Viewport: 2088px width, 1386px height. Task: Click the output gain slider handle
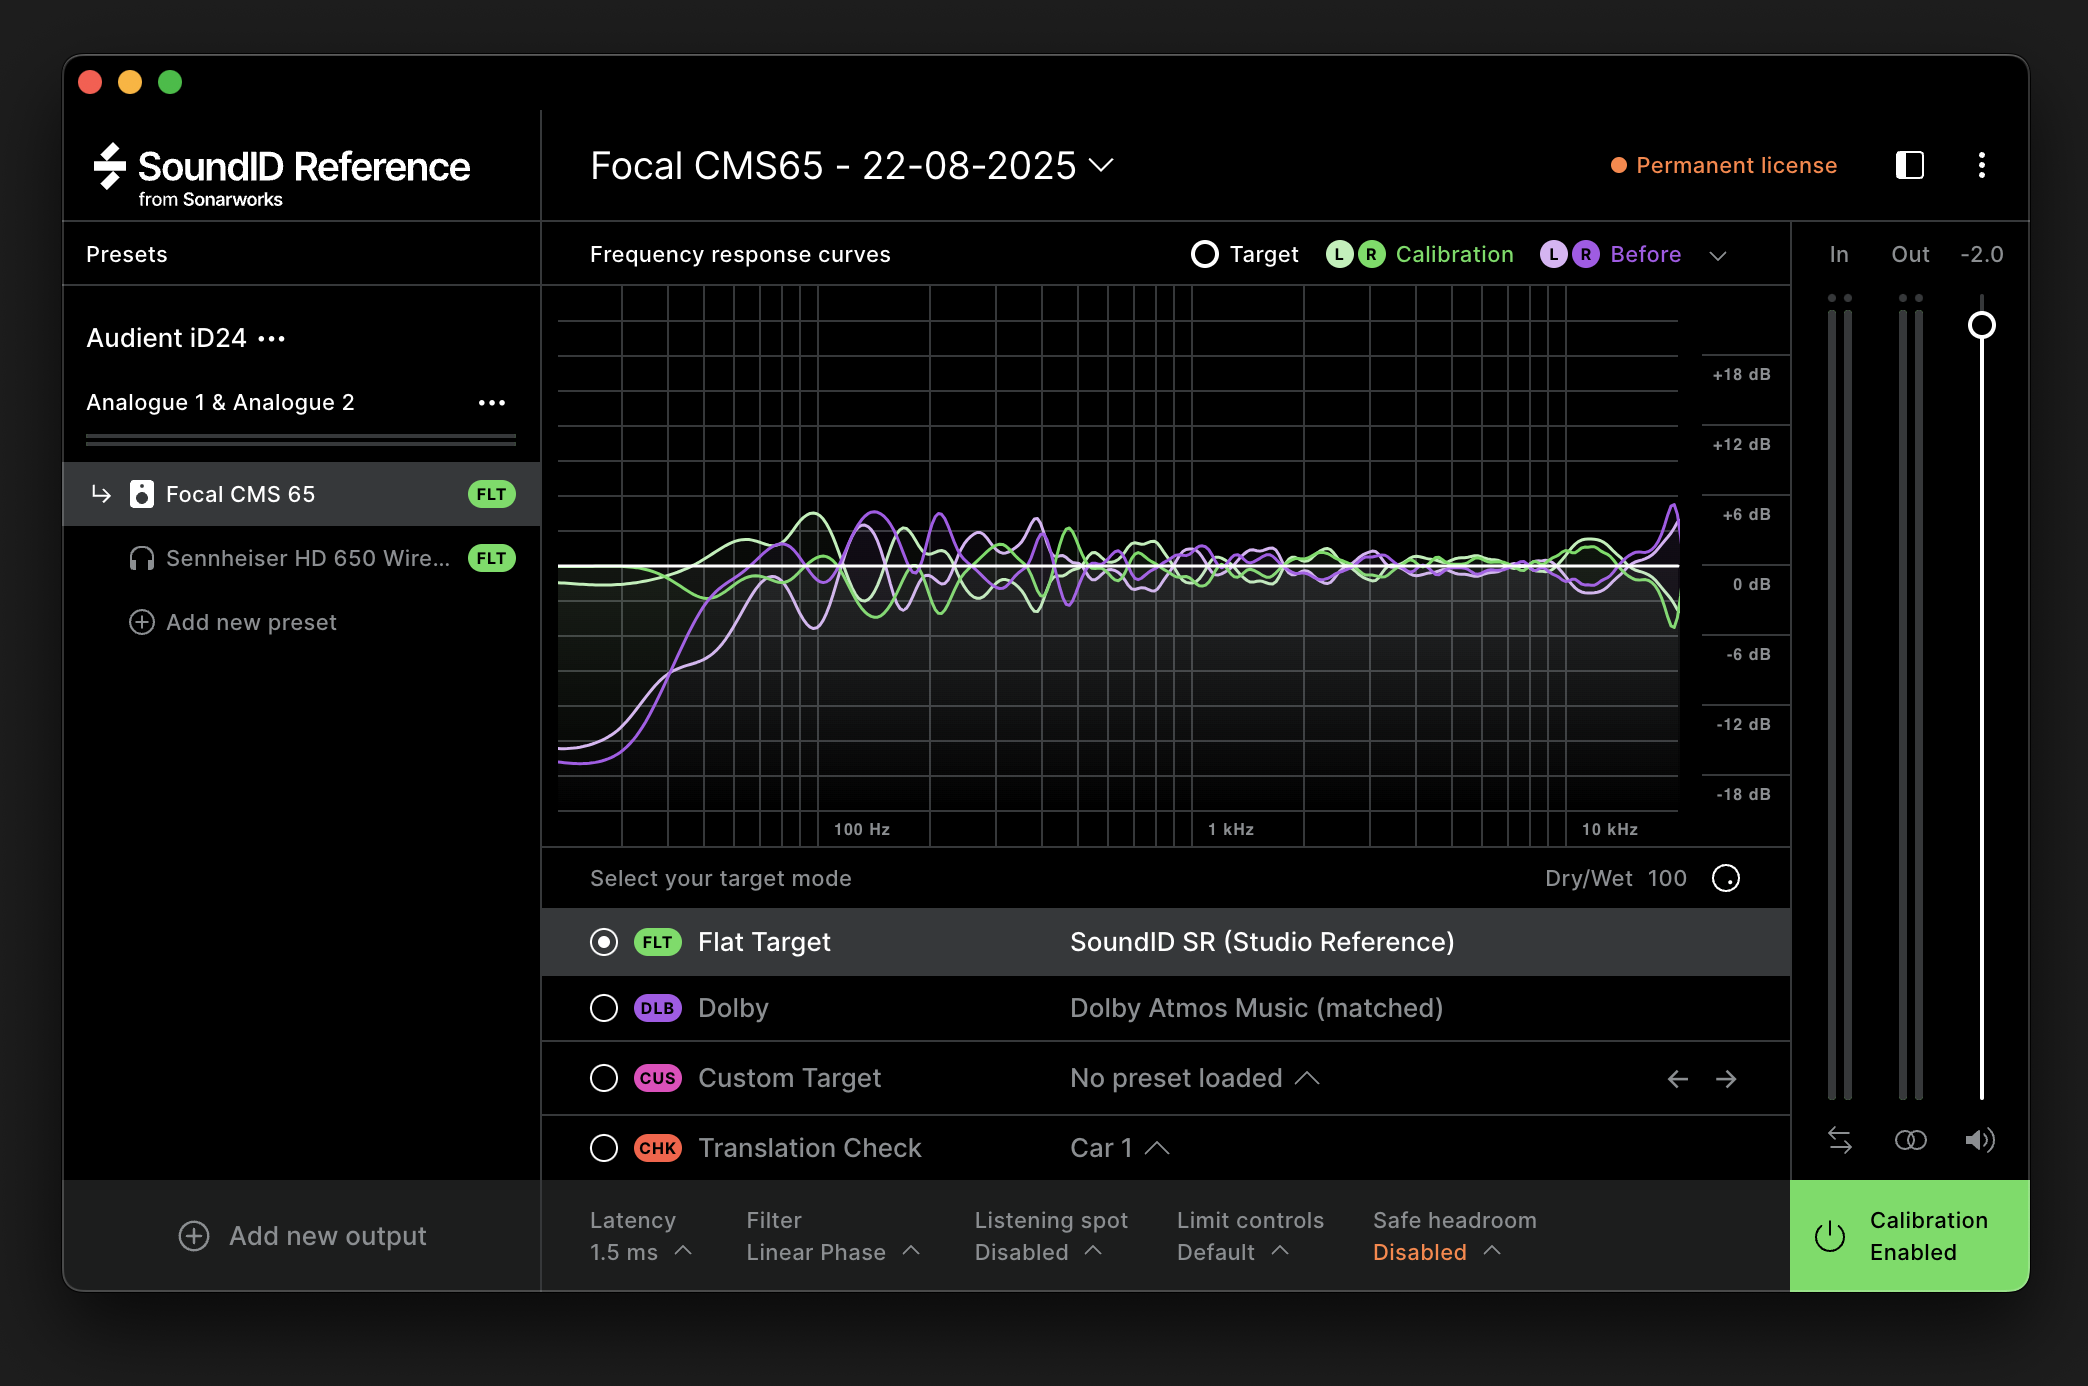(1982, 325)
